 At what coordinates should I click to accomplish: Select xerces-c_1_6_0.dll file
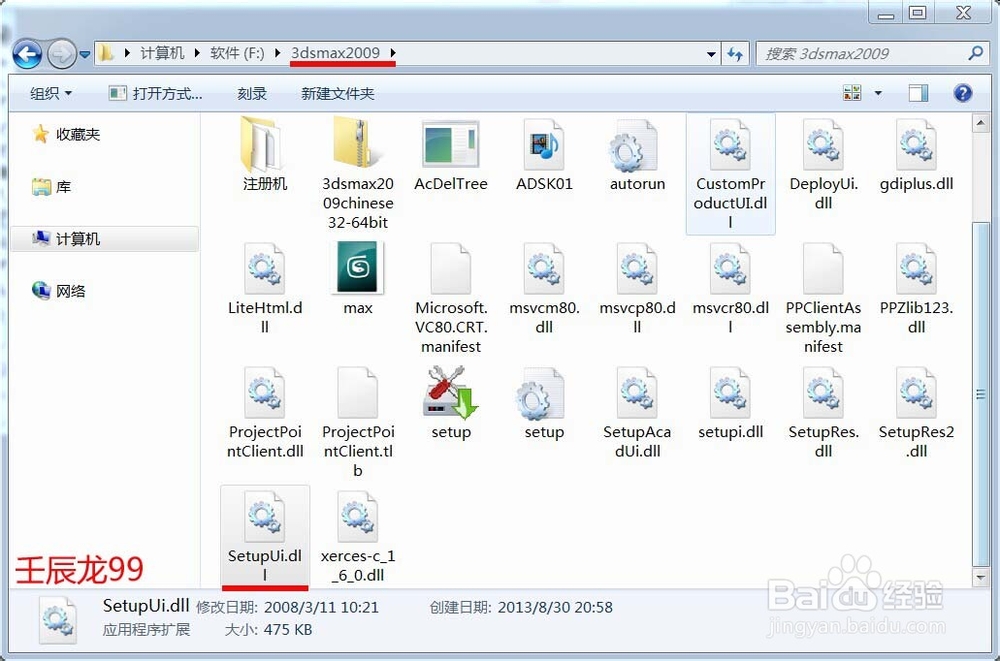pyautogui.click(x=358, y=536)
